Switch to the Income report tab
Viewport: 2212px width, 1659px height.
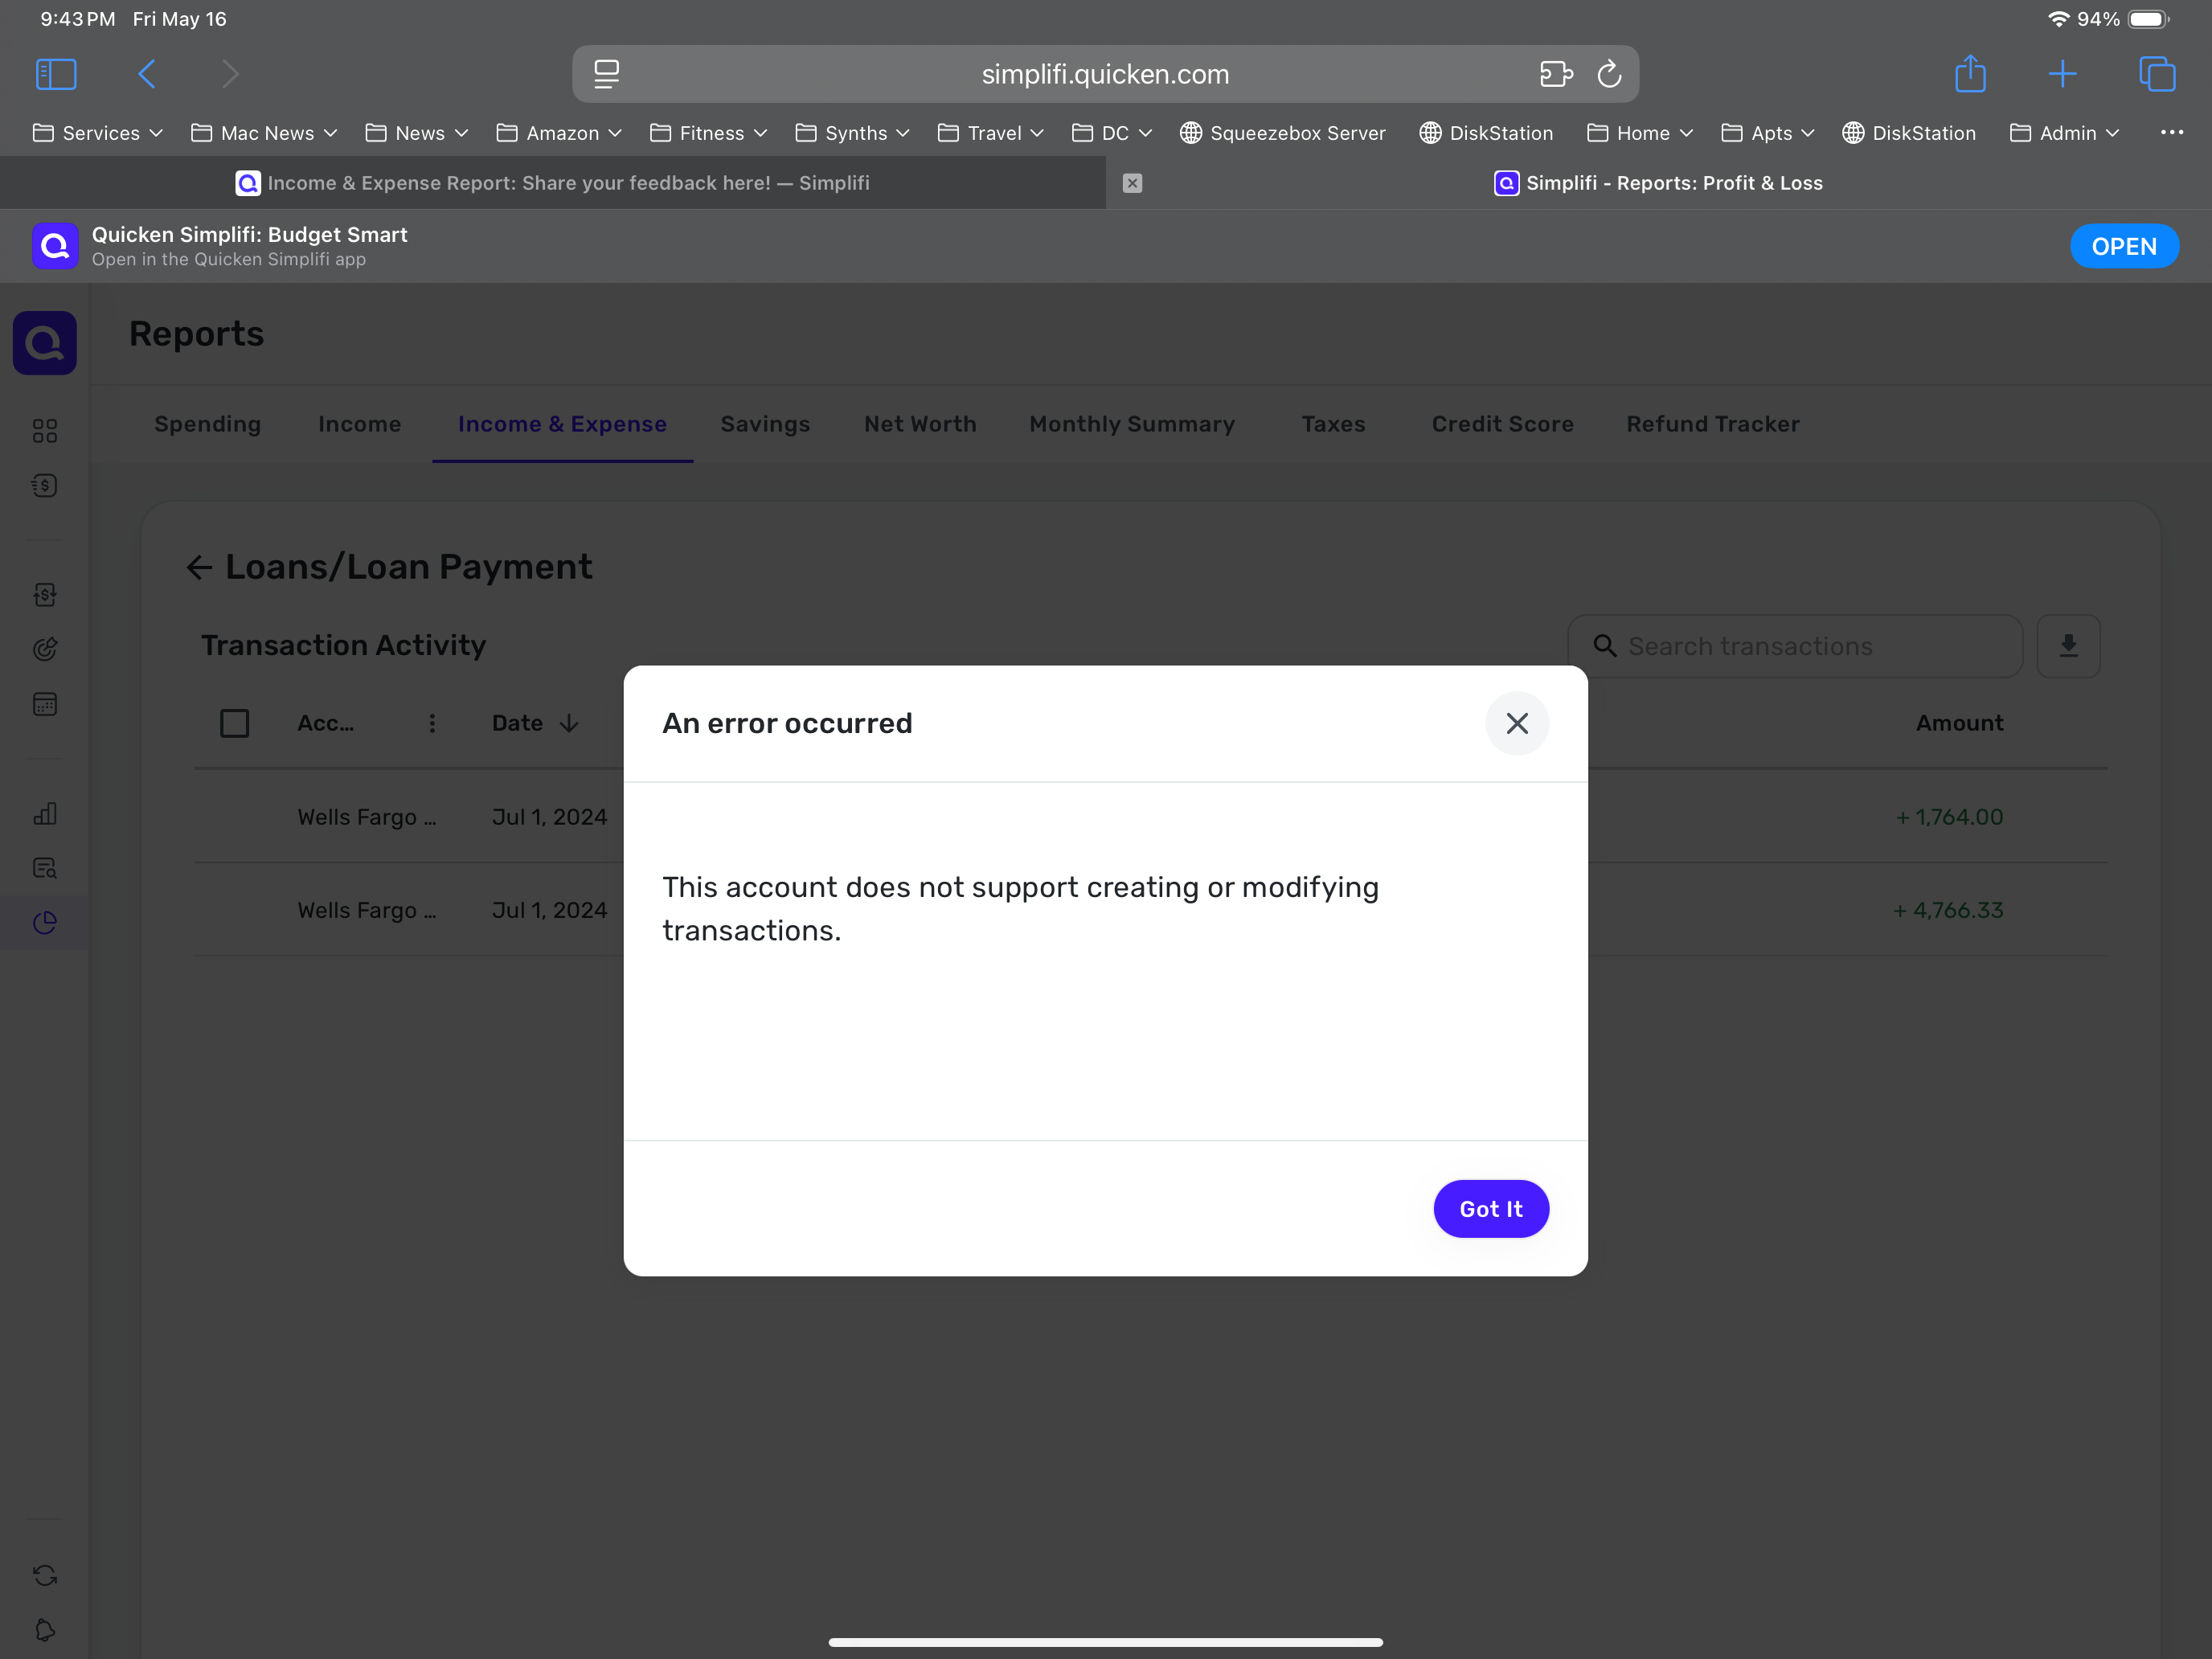click(x=360, y=424)
